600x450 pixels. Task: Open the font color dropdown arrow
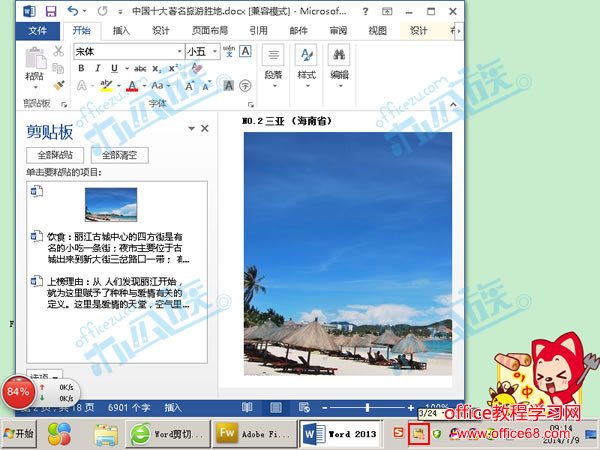(x=144, y=86)
